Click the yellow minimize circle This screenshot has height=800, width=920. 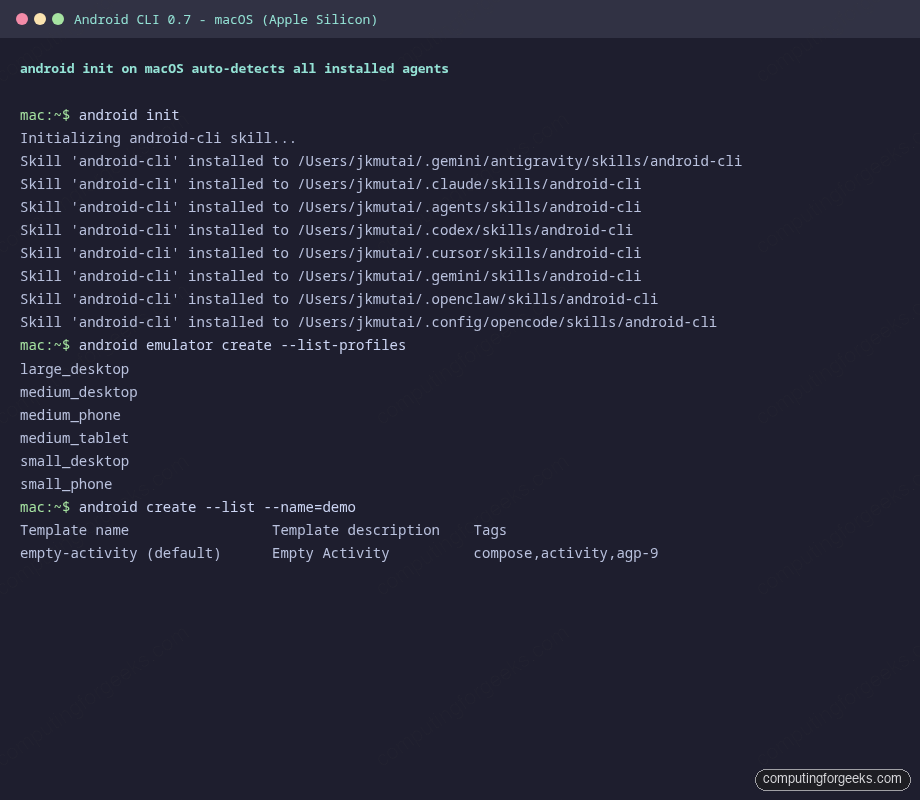point(41,19)
